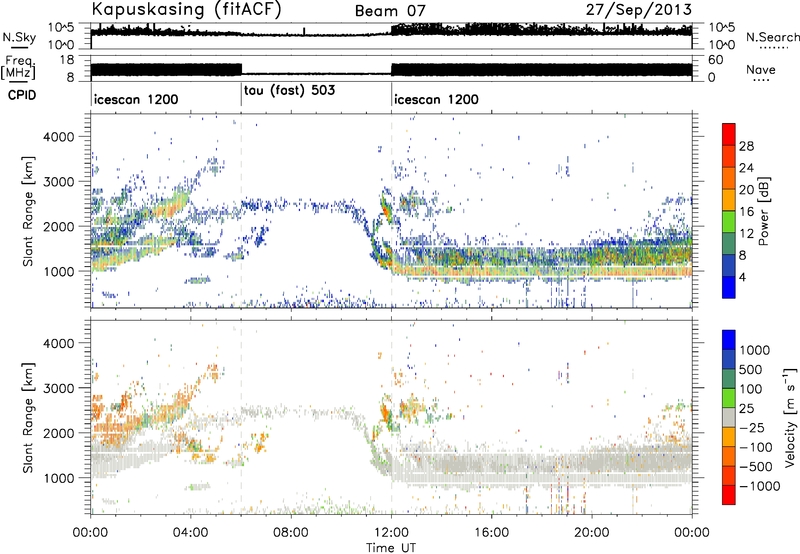The width and height of the screenshot is (800, 554).
Task: Click the 'CPID' row label
Action: coord(22,95)
